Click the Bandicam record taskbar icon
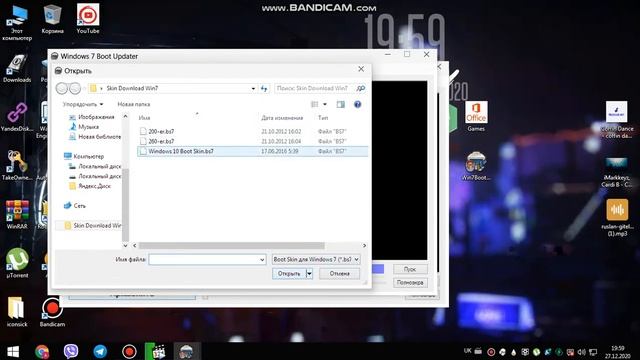The width and height of the screenshot is (640, 360). 129,351
